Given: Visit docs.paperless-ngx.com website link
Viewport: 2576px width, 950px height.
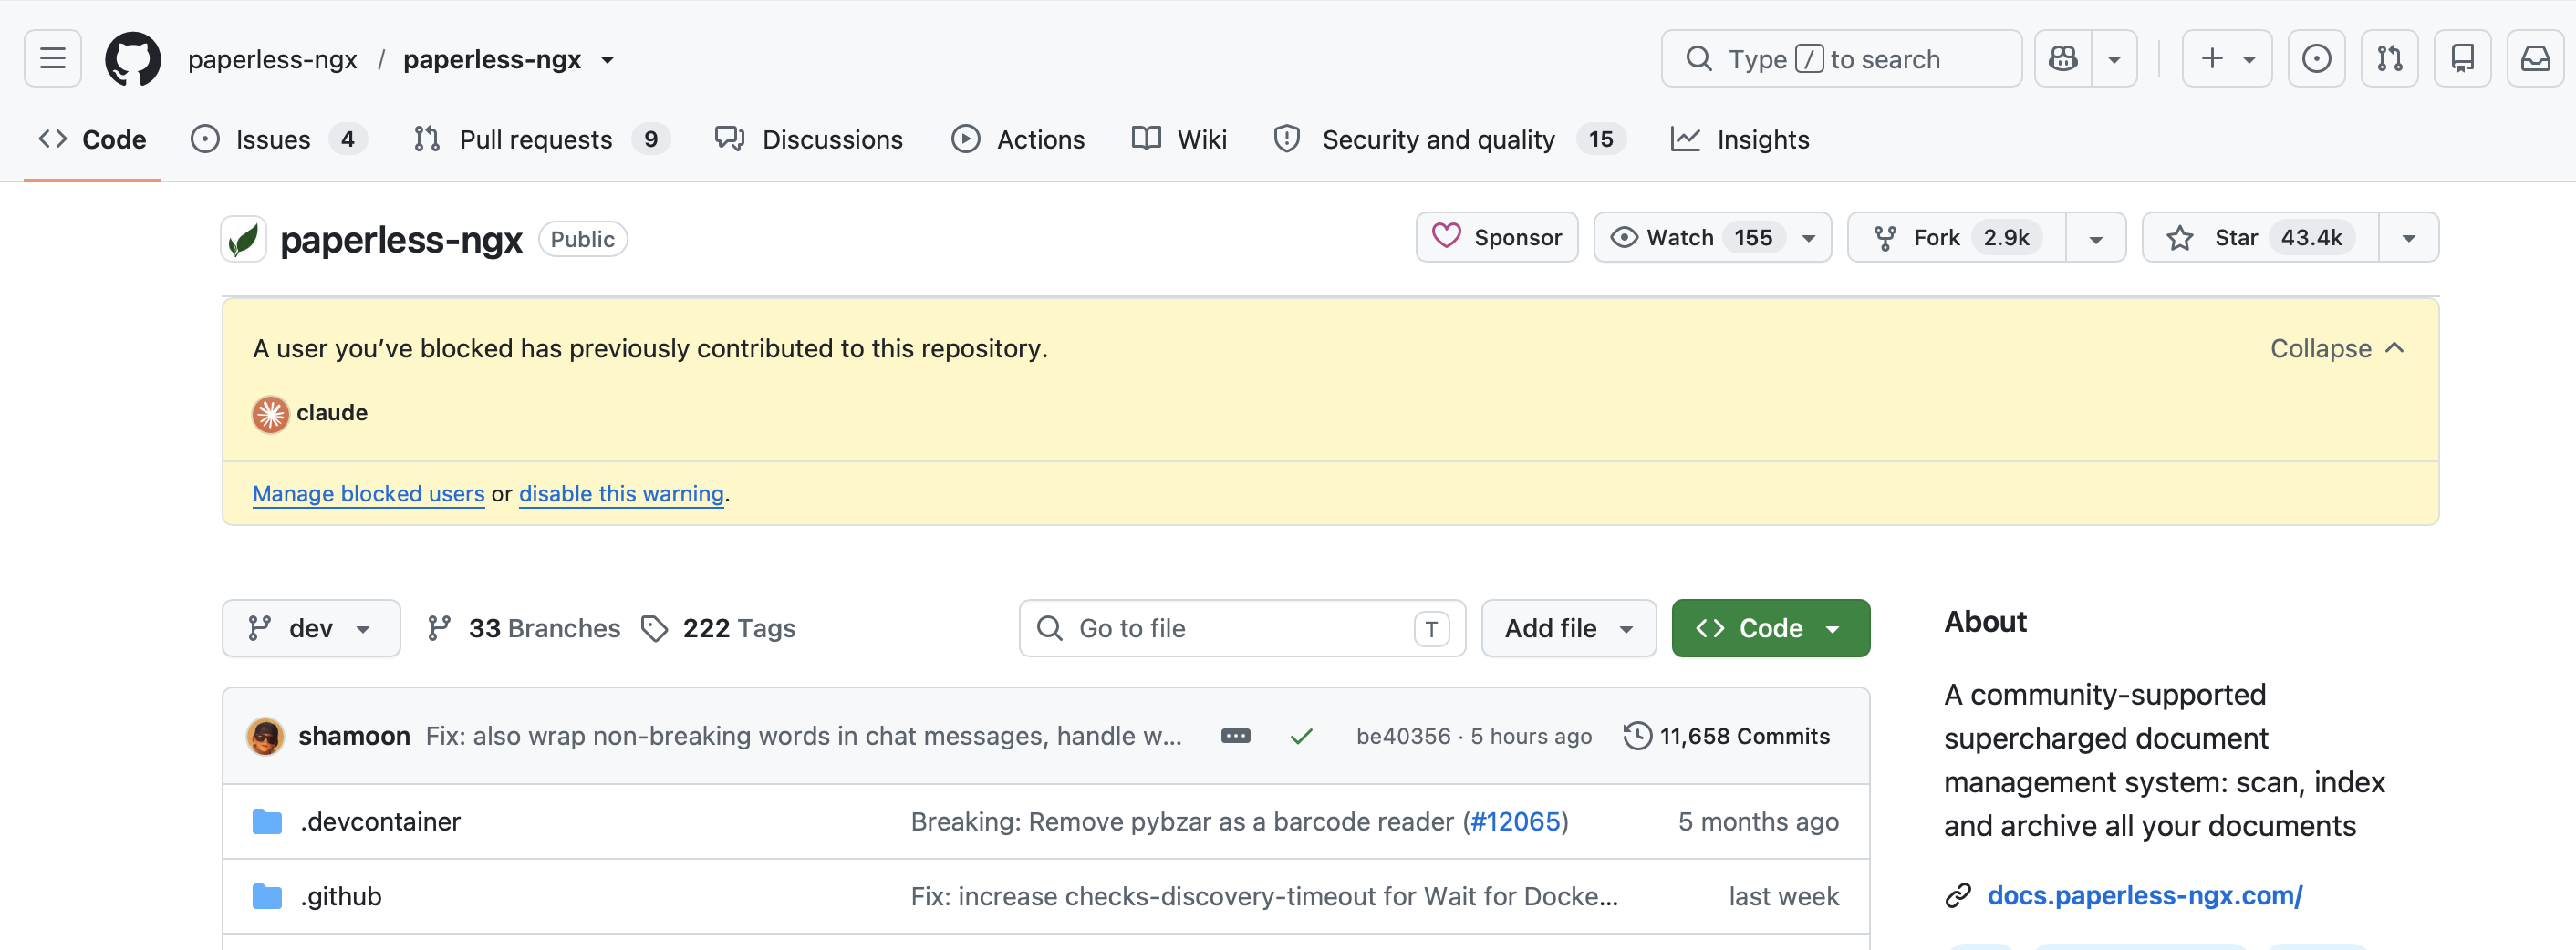Looking at the screenshot, I should pos(2144,895).
